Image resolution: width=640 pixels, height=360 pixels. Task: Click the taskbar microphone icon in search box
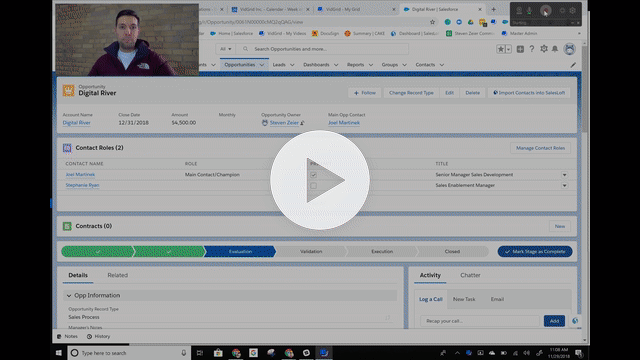tap(184, 353)
